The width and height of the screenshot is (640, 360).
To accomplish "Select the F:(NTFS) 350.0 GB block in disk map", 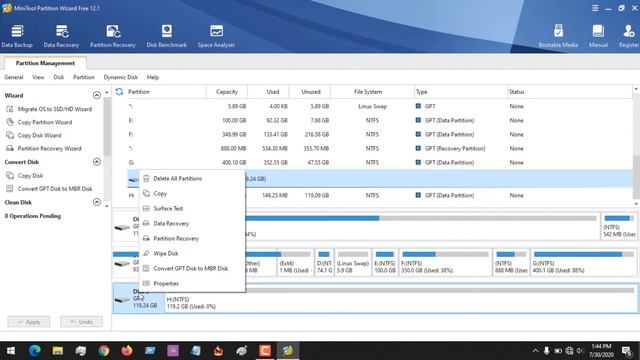I will click(x=445, y=262).
